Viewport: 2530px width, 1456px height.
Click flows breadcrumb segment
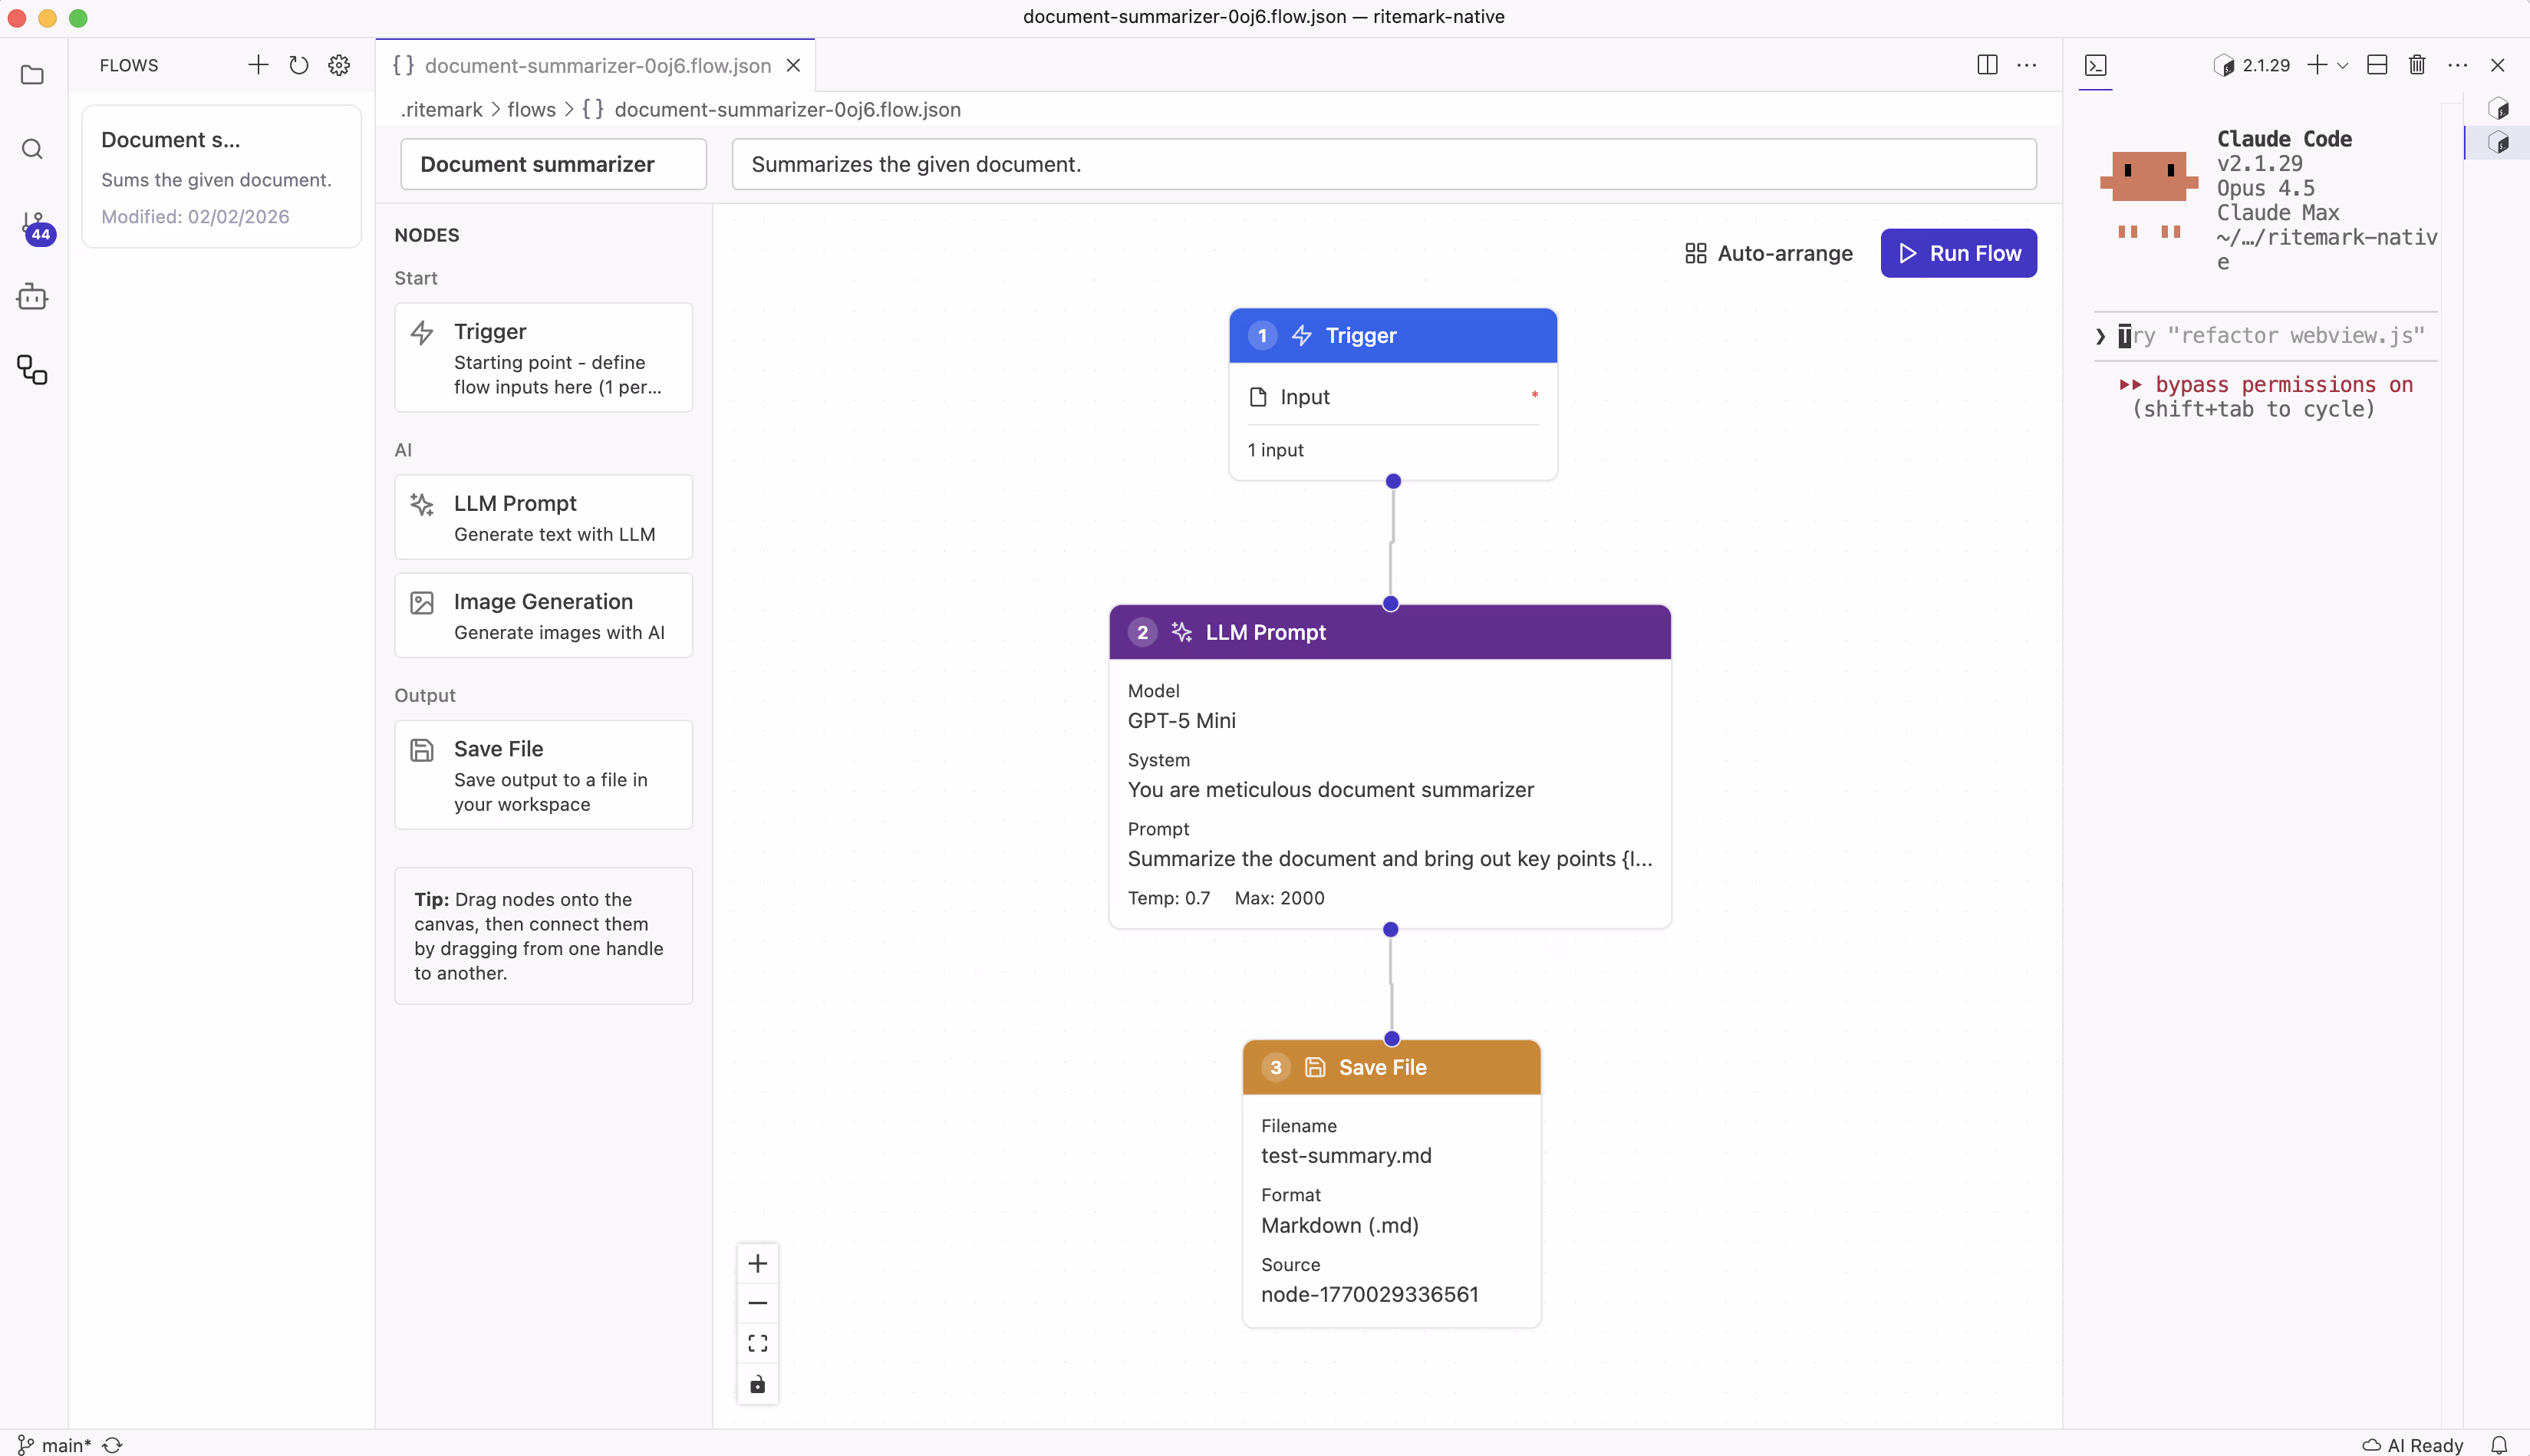(531, 110)
